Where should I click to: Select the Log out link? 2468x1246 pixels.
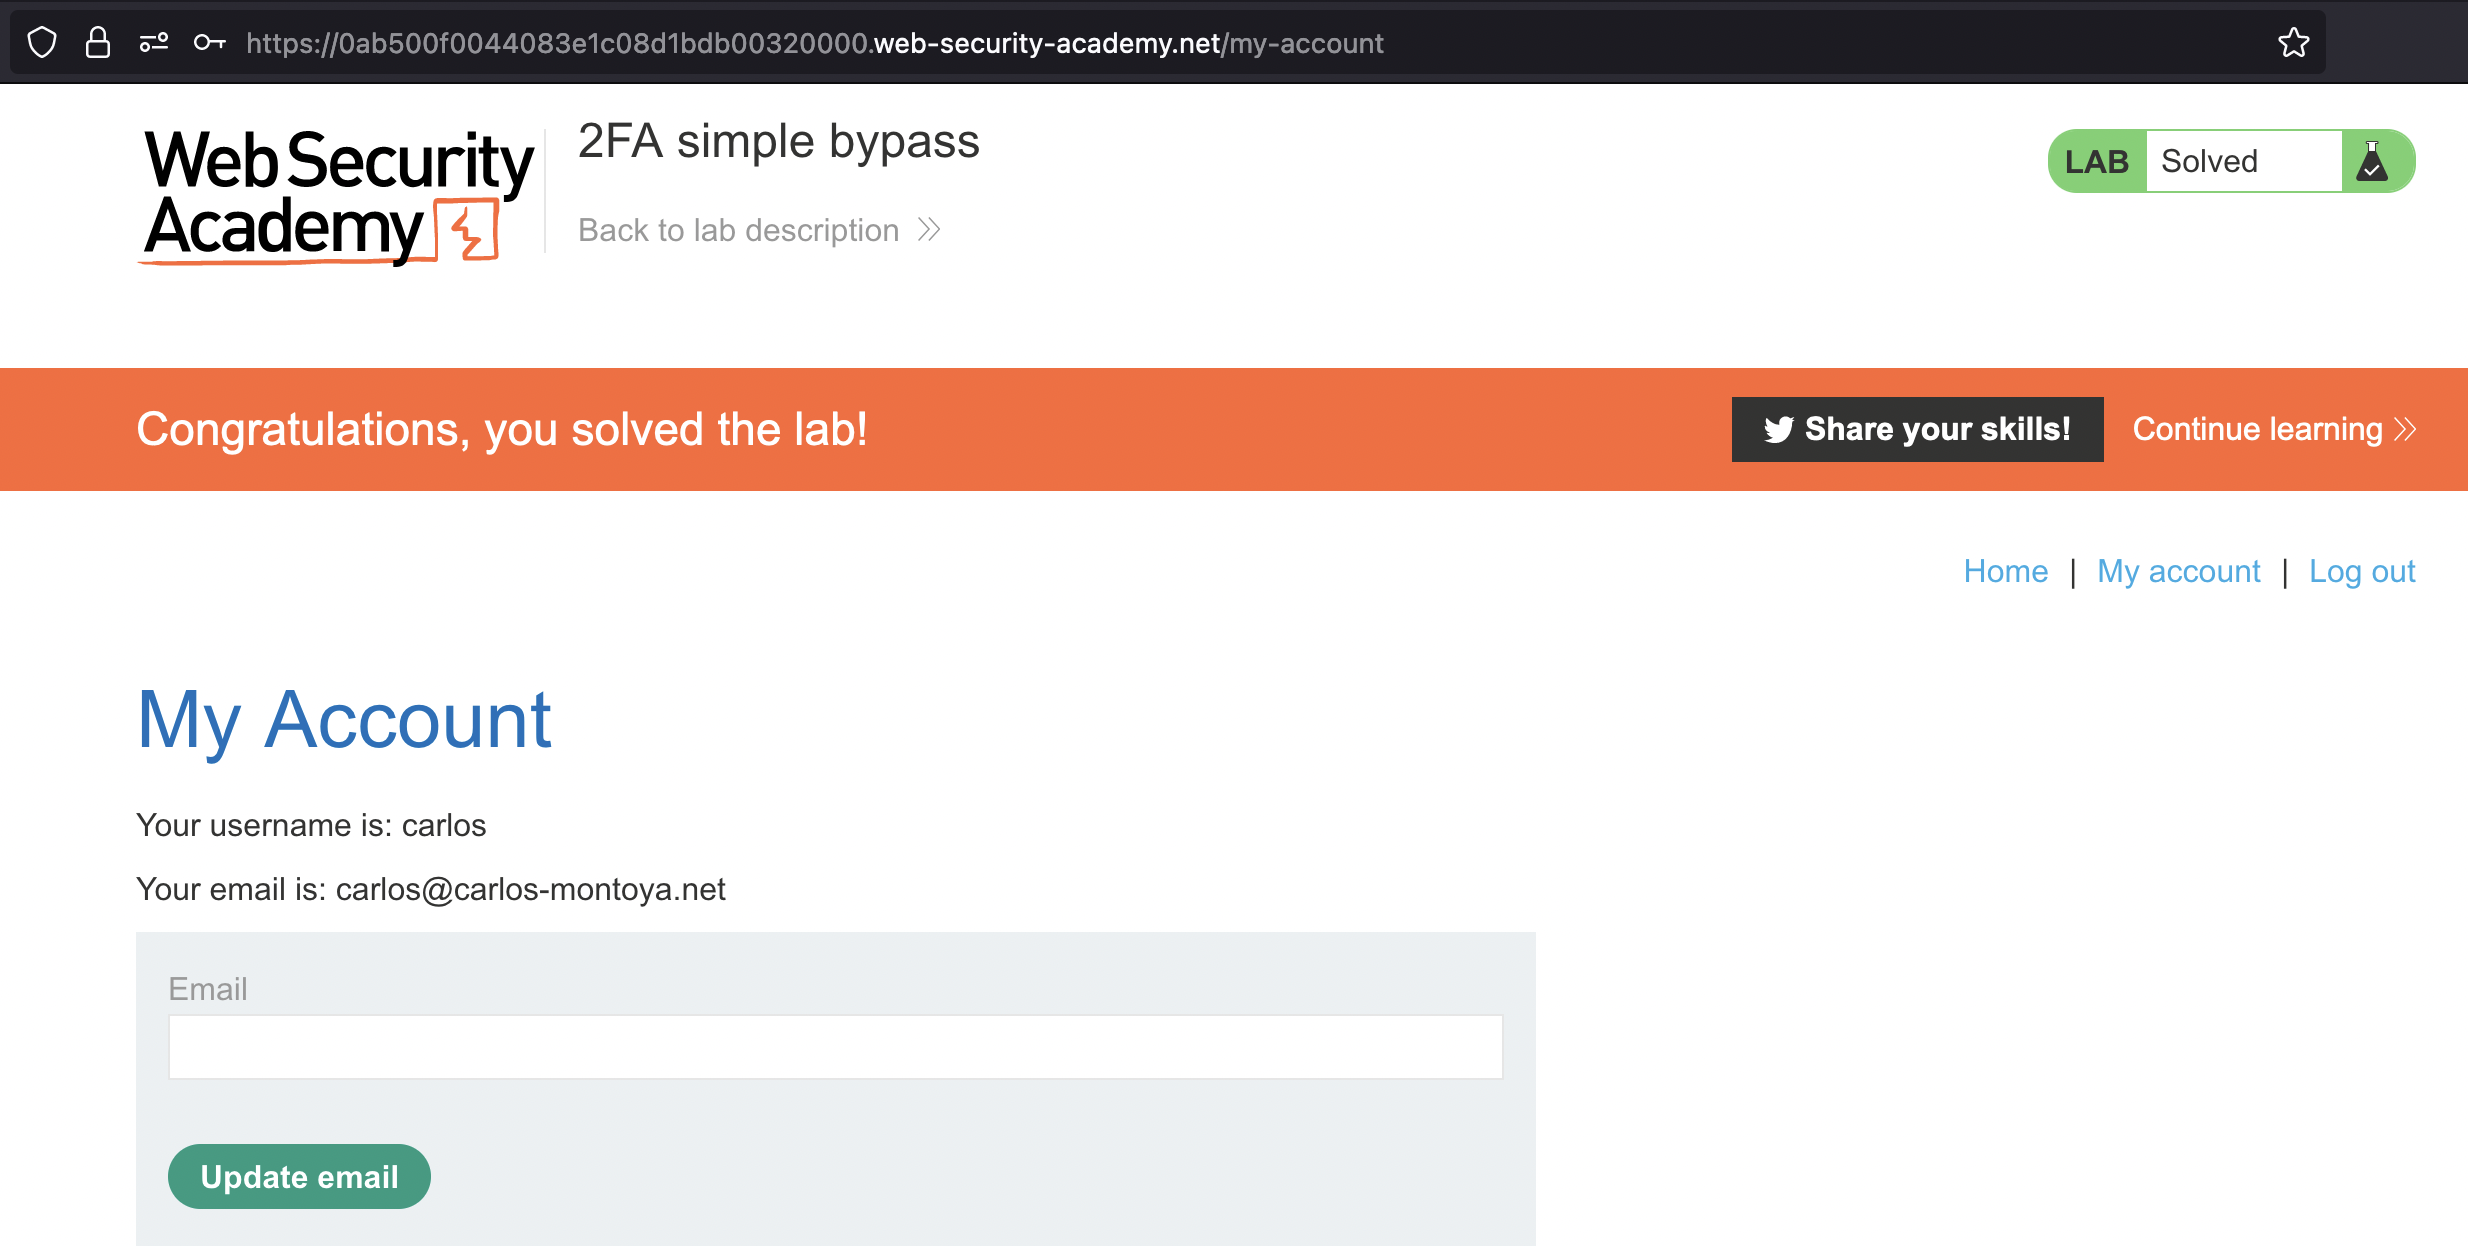2362,571
